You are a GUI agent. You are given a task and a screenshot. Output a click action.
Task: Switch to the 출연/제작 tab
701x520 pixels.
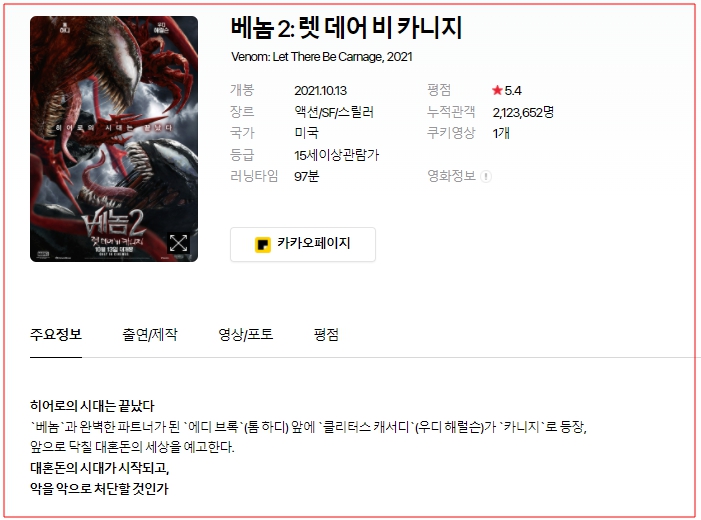coord(150,334)
